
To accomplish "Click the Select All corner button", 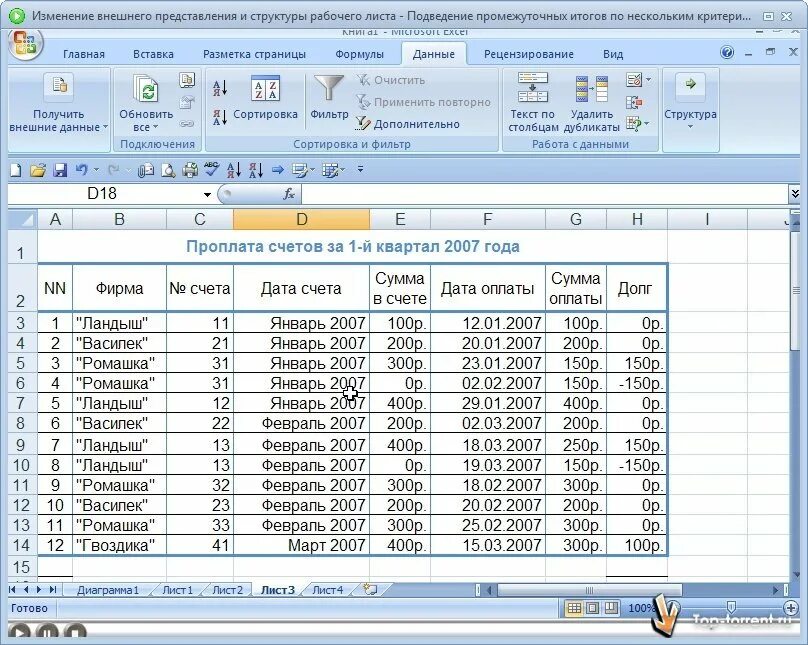I will 22,219.
